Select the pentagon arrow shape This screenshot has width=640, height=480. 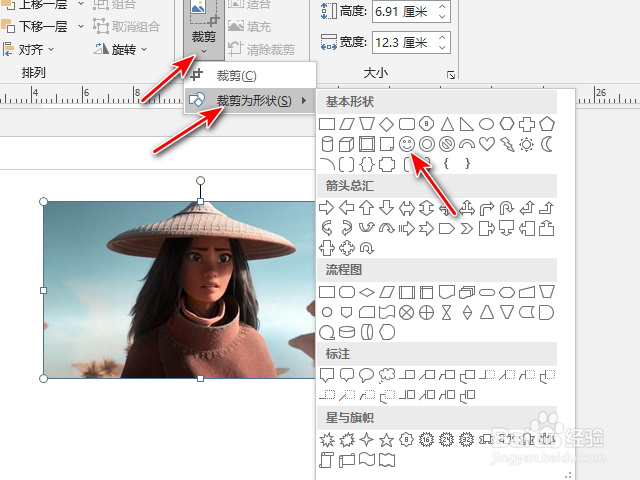pyautogui.click(x=447, y=229)
